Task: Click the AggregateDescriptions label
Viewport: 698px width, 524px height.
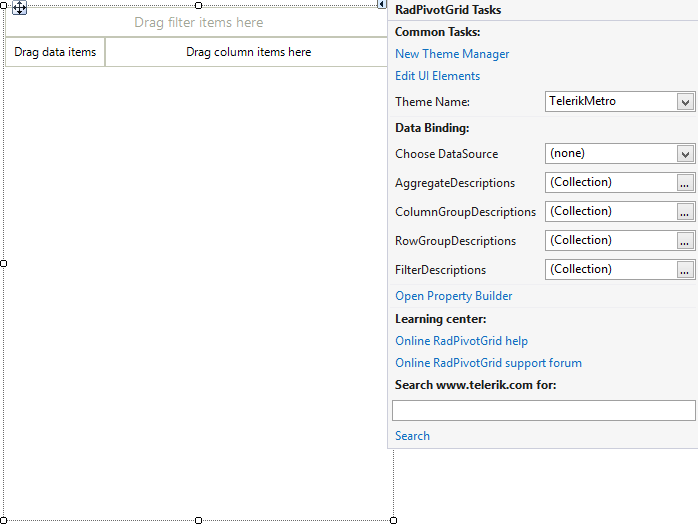Action: (x=455, y=183)
